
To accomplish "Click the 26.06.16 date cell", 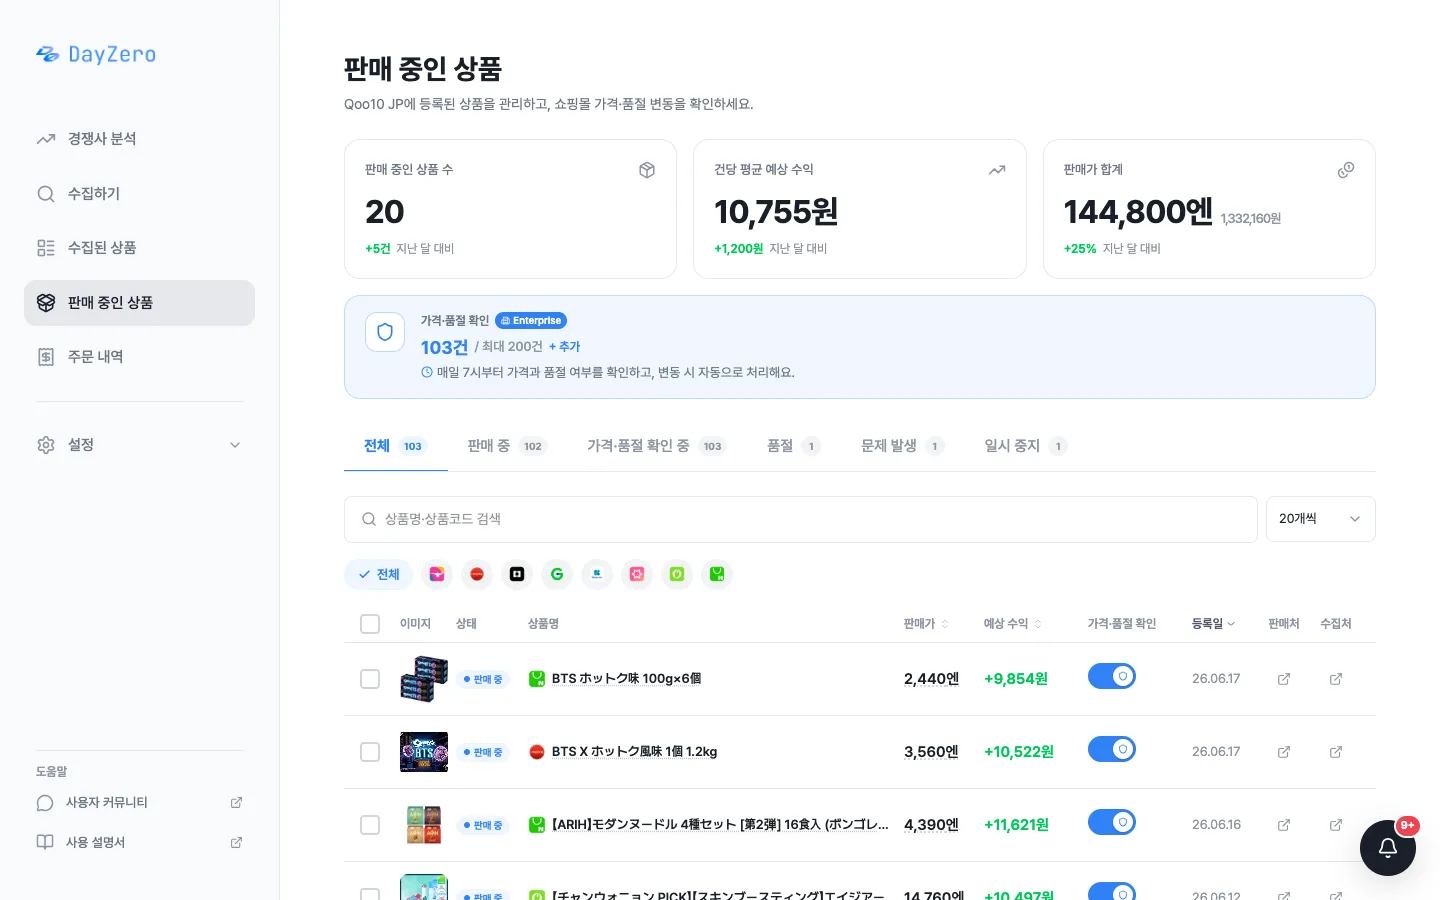I will [x=1216, y=825].
